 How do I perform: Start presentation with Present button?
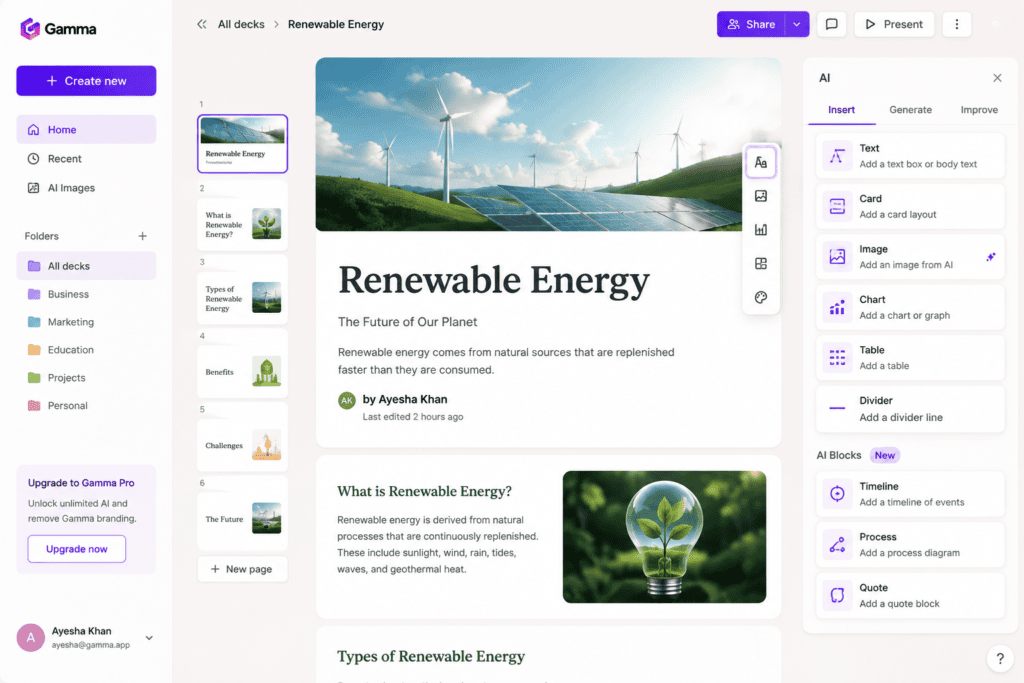click(894, 24)
